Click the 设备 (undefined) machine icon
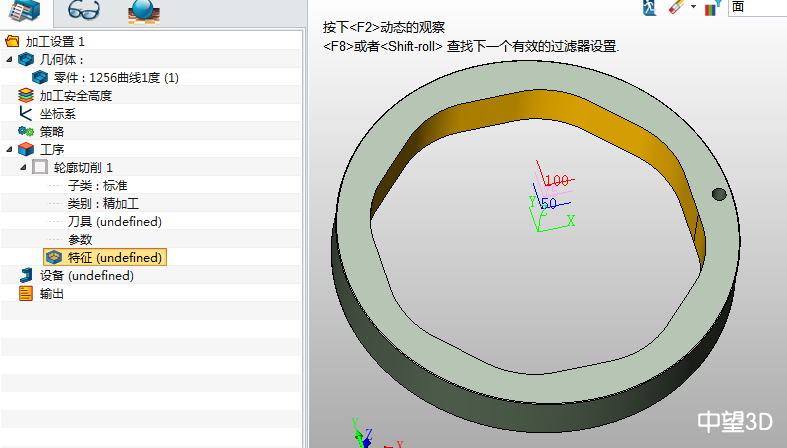The height and width of the screenshot is (448, 787). tap(25, 276)
